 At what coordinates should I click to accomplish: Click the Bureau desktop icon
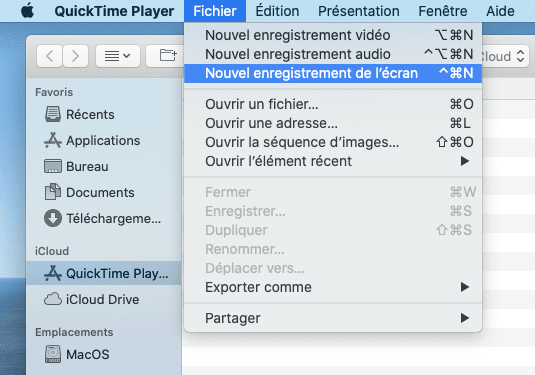click(53, 166)
